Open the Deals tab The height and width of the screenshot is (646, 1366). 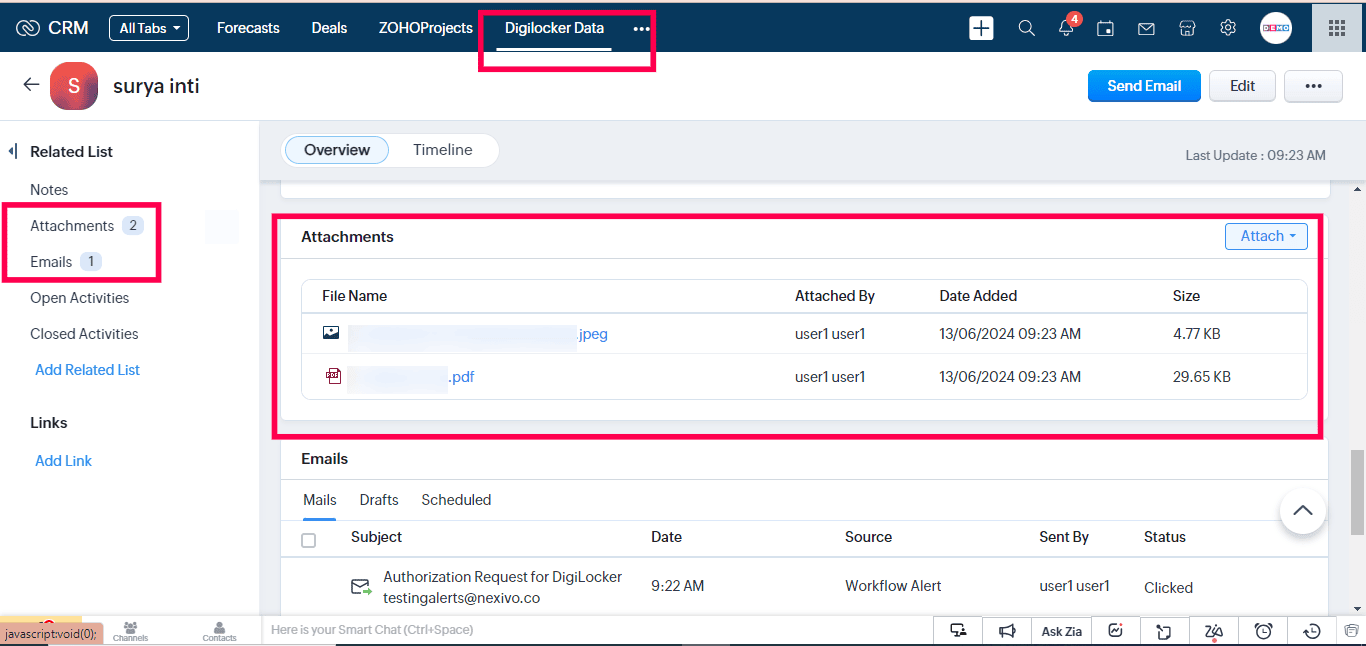click(329, 28)
